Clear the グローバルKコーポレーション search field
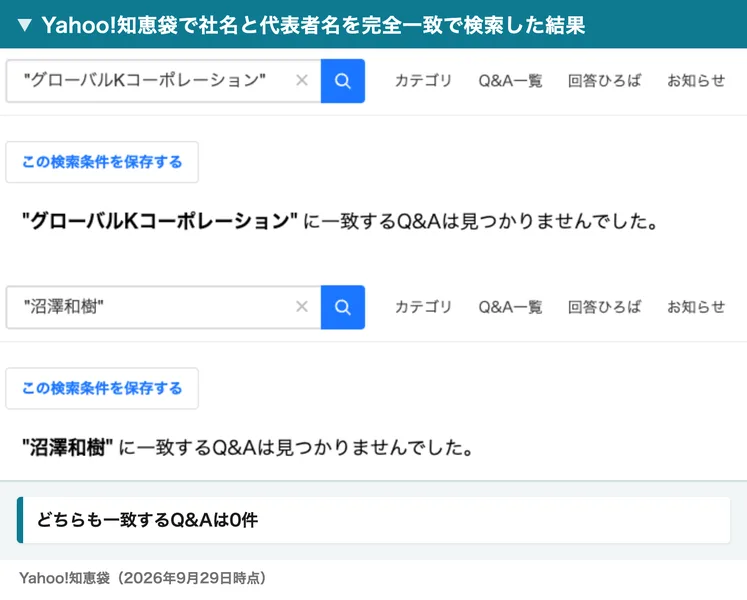 click(302, 80)
